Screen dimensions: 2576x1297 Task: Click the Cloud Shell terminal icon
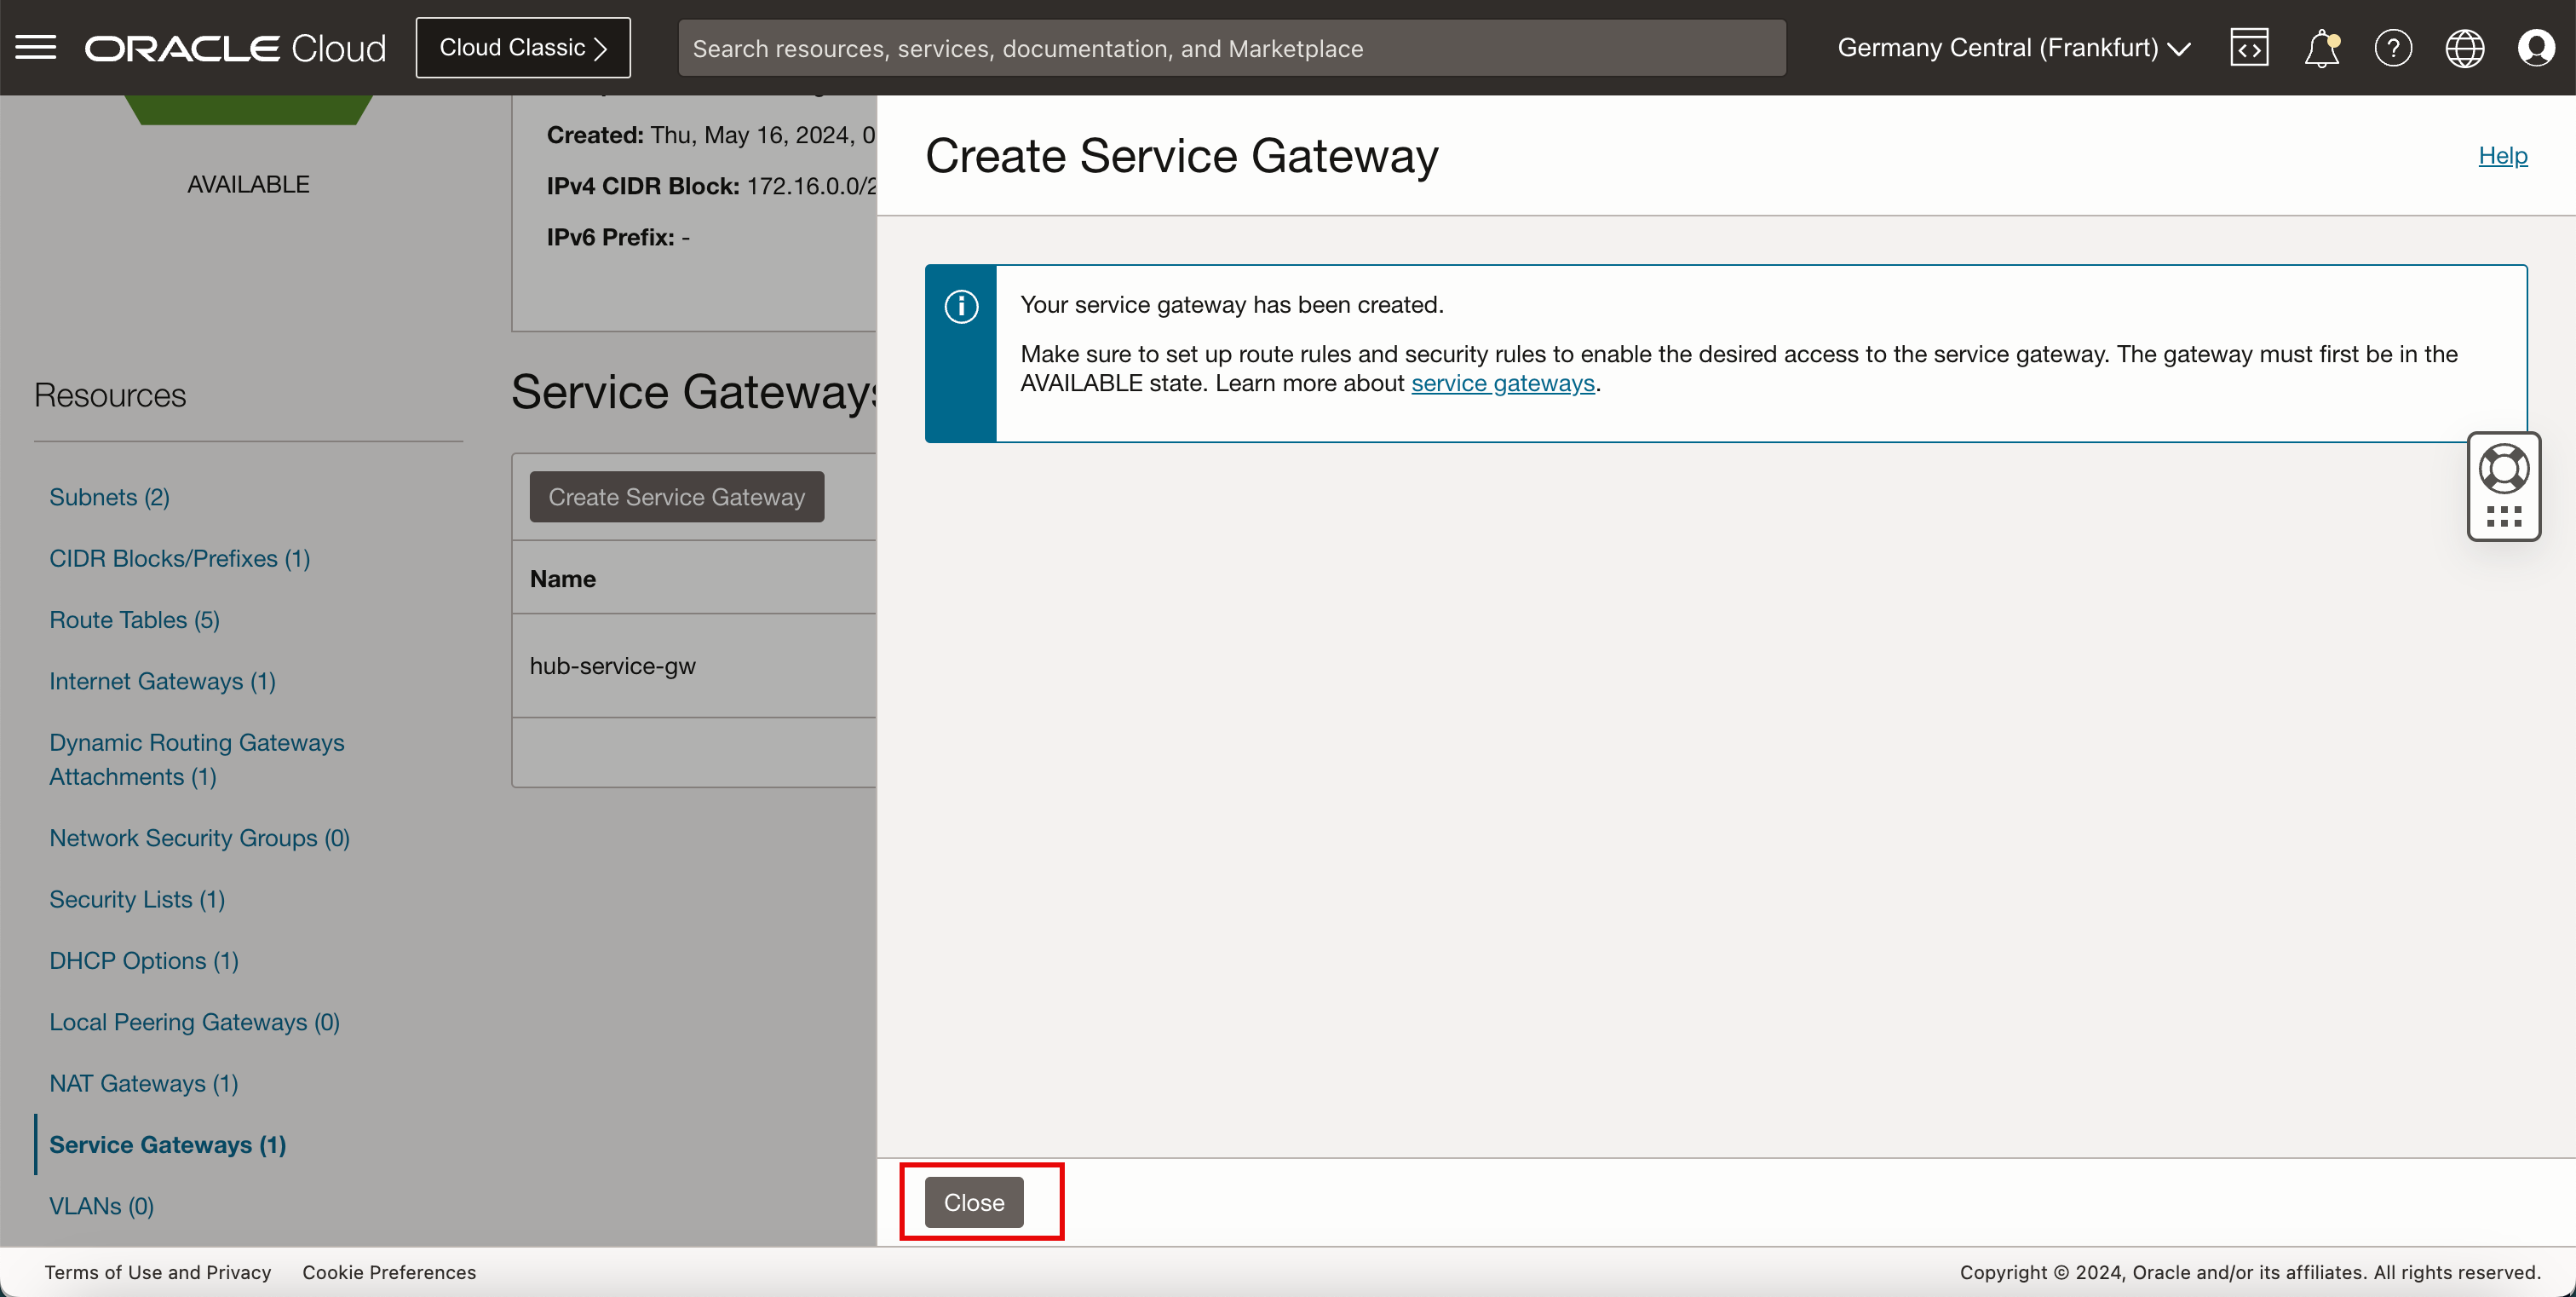[2251, 46]
